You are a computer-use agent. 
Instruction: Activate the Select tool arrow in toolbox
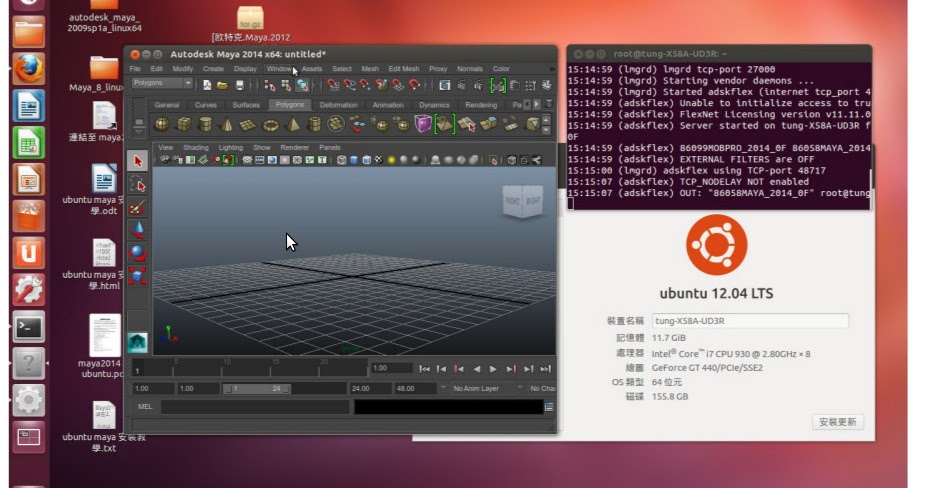pos(137,161)
